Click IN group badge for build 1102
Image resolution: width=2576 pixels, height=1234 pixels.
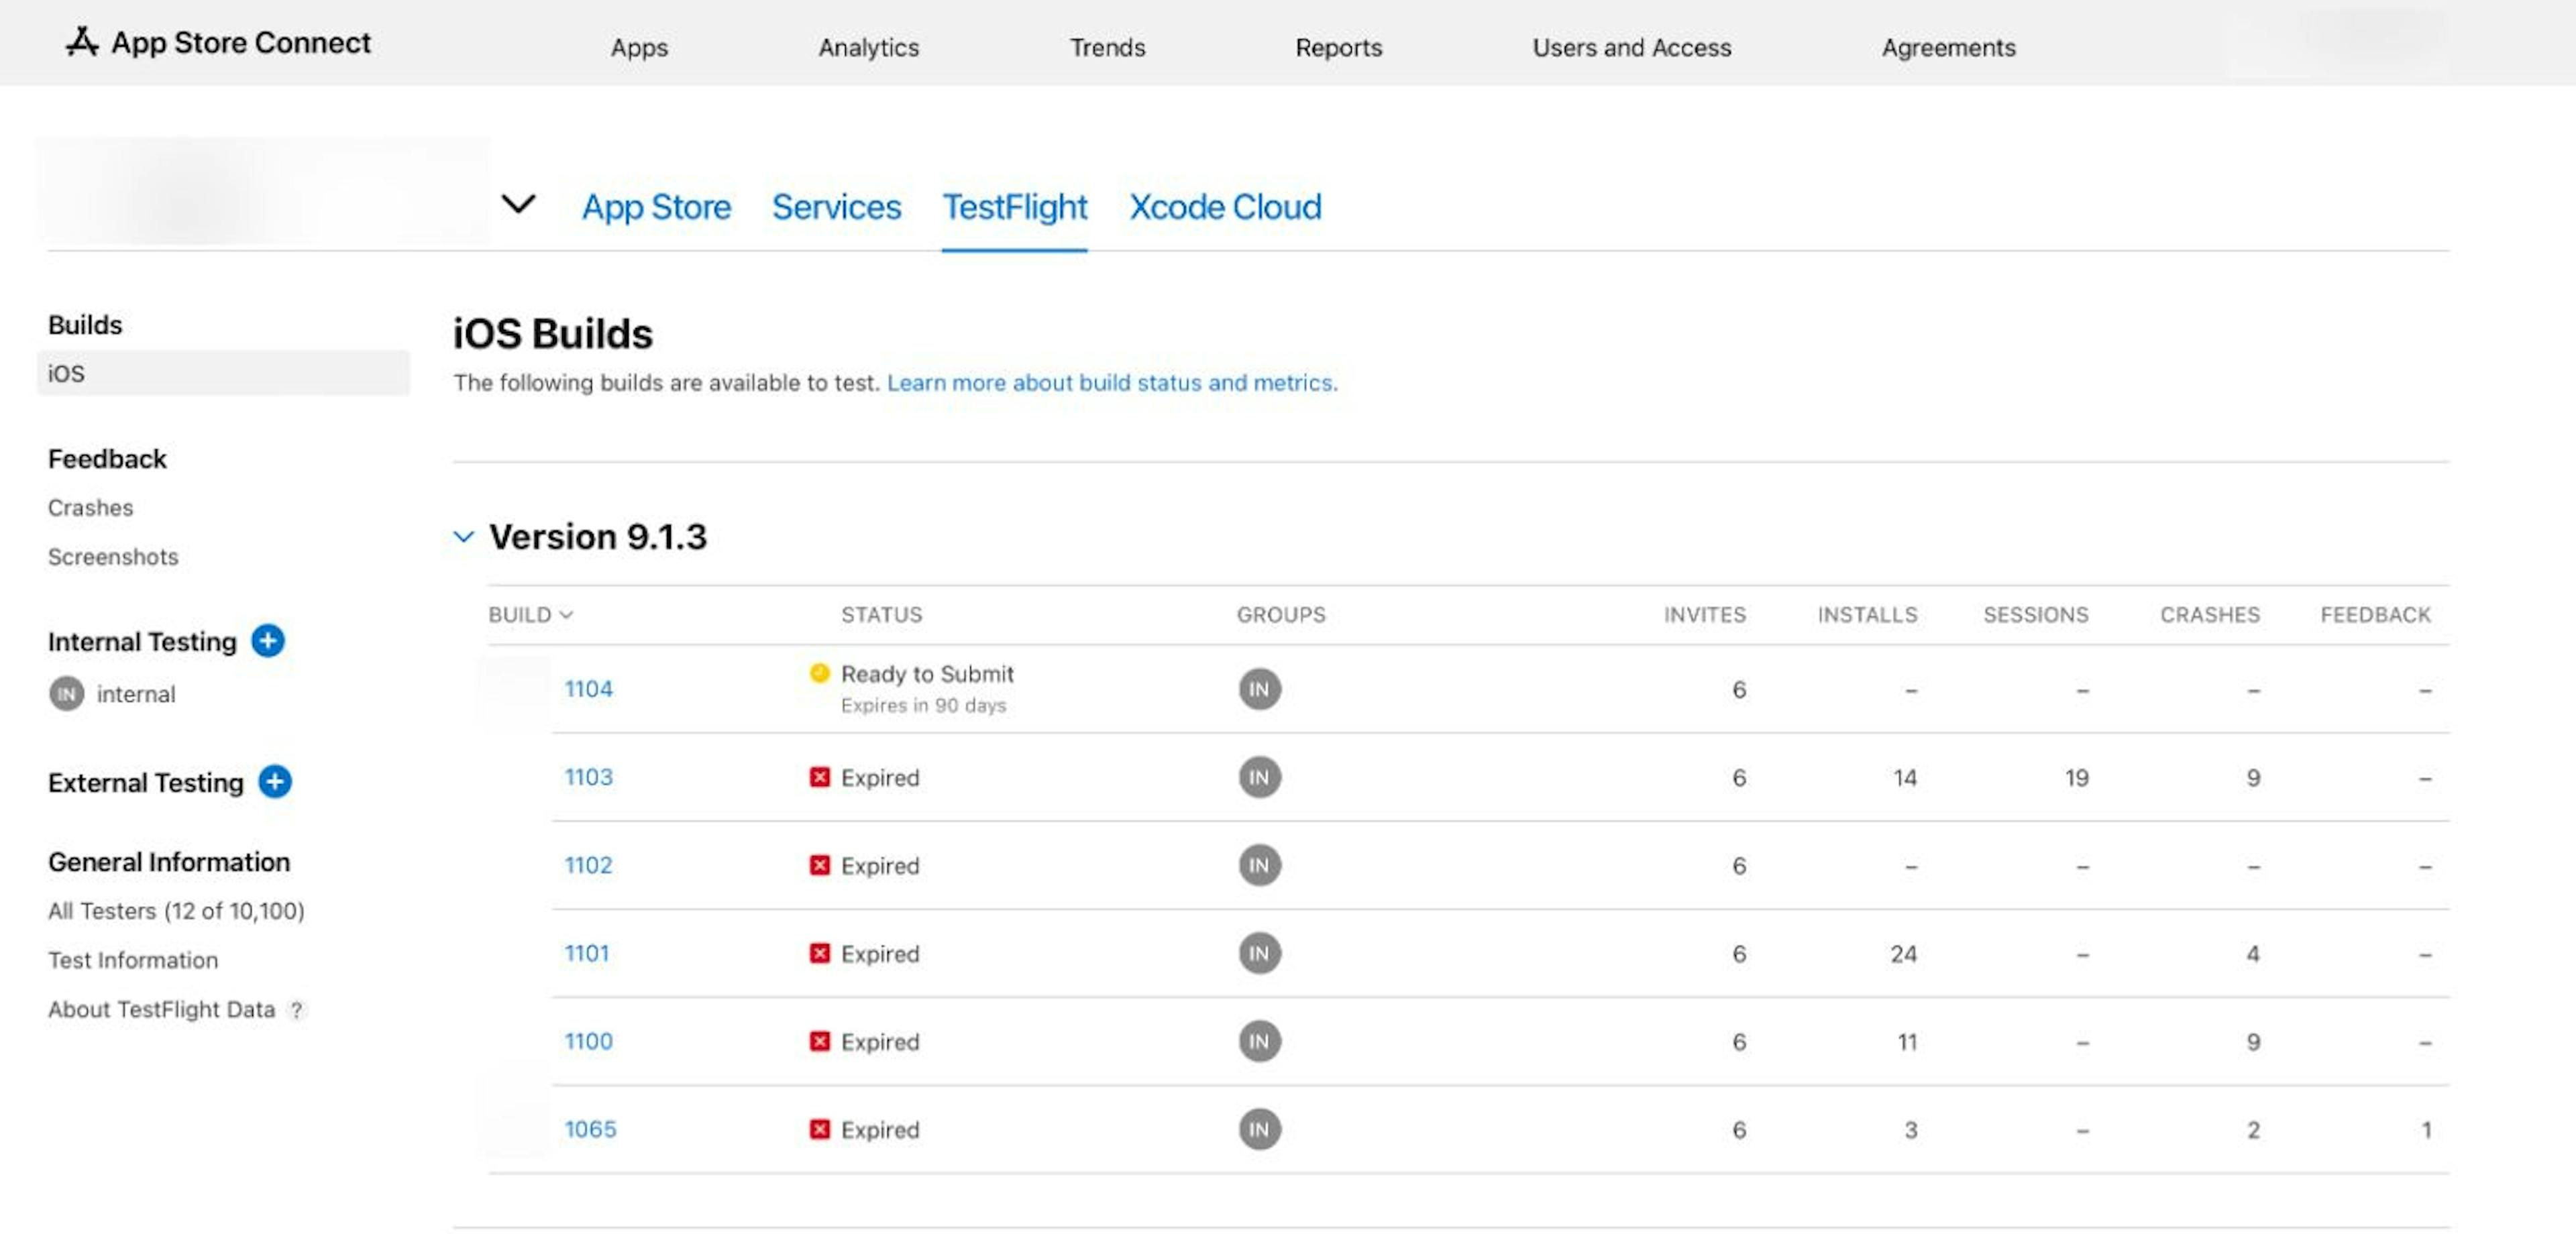point(1260,864)
